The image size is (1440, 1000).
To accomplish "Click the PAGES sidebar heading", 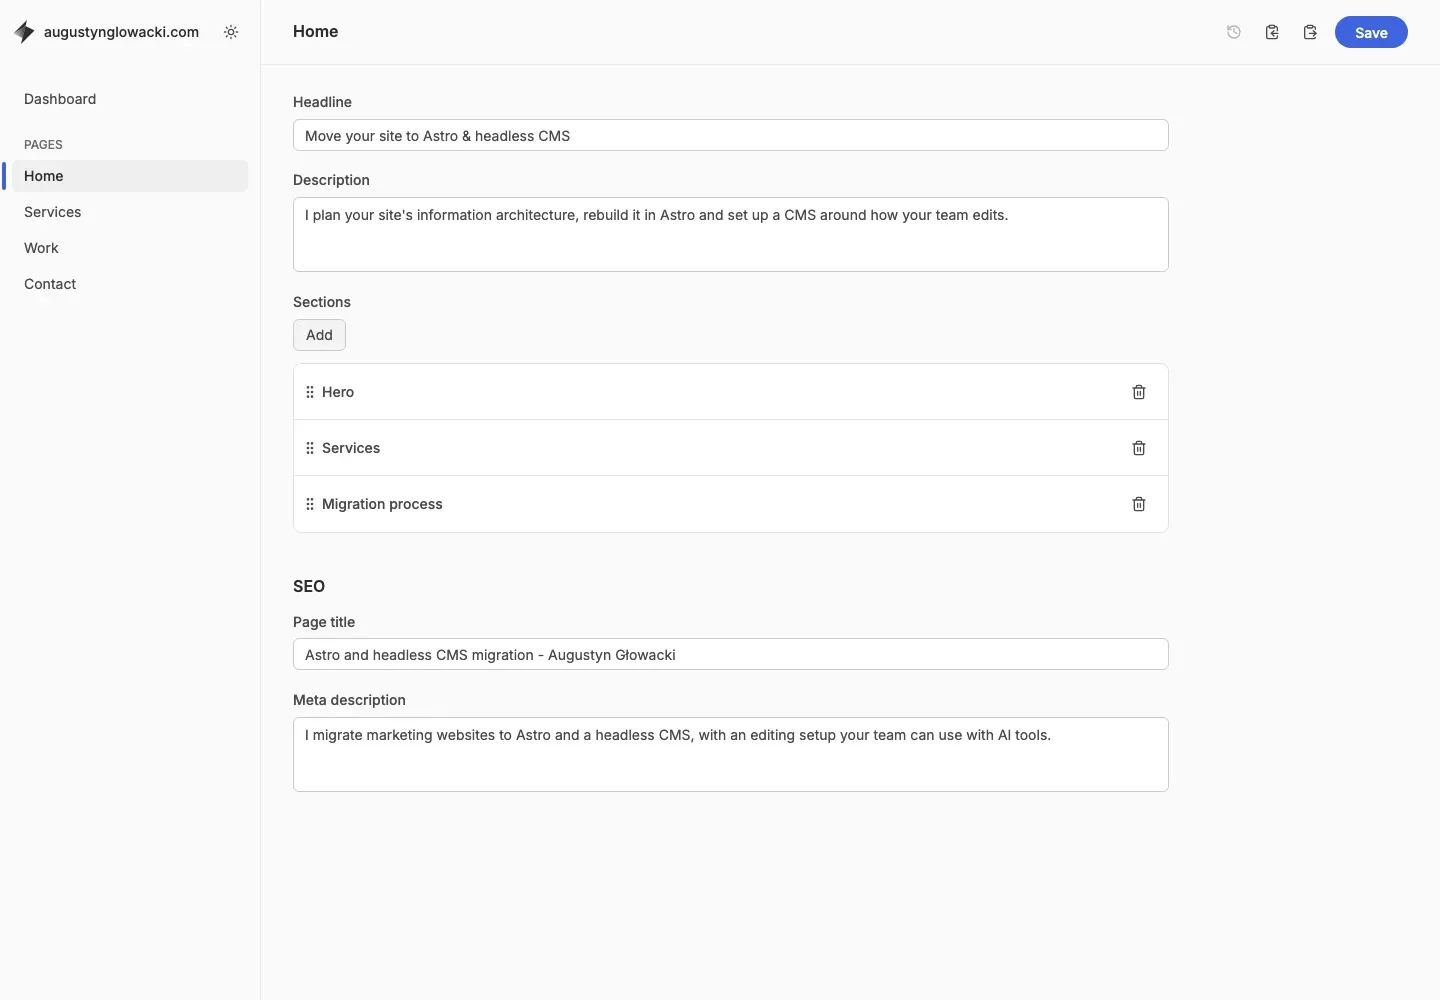I will pos(43,145).
